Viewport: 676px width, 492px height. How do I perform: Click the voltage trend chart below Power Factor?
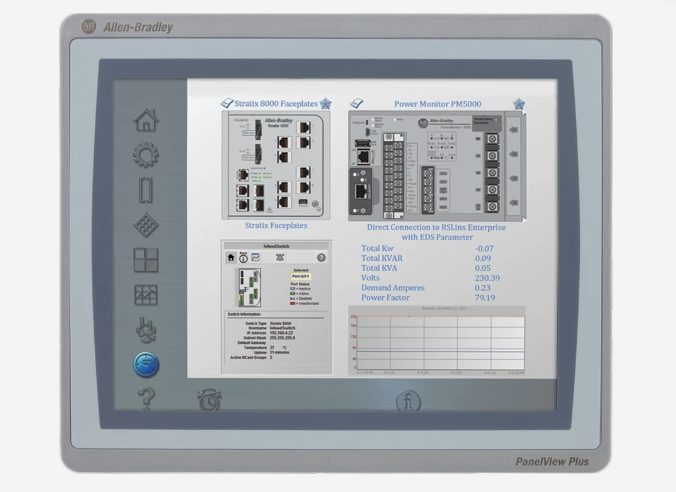[437, 341]
